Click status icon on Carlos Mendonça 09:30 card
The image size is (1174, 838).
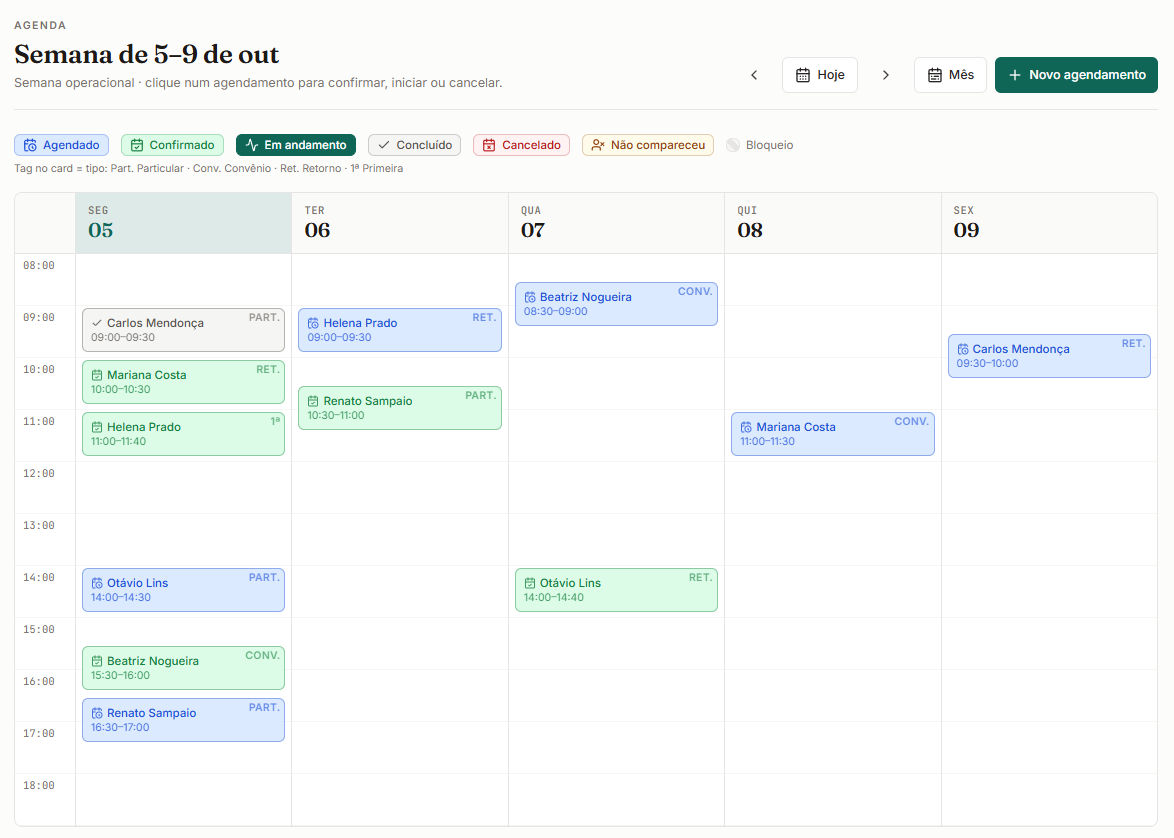click(962, 350)
